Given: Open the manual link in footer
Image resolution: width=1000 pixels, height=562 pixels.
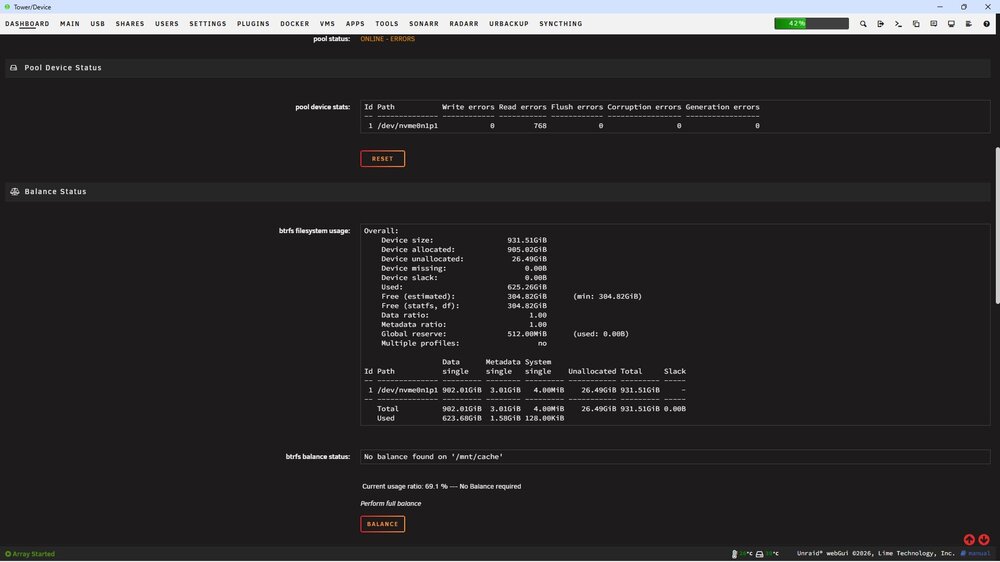Looking at the screenshot, I should tap(976, 554).
